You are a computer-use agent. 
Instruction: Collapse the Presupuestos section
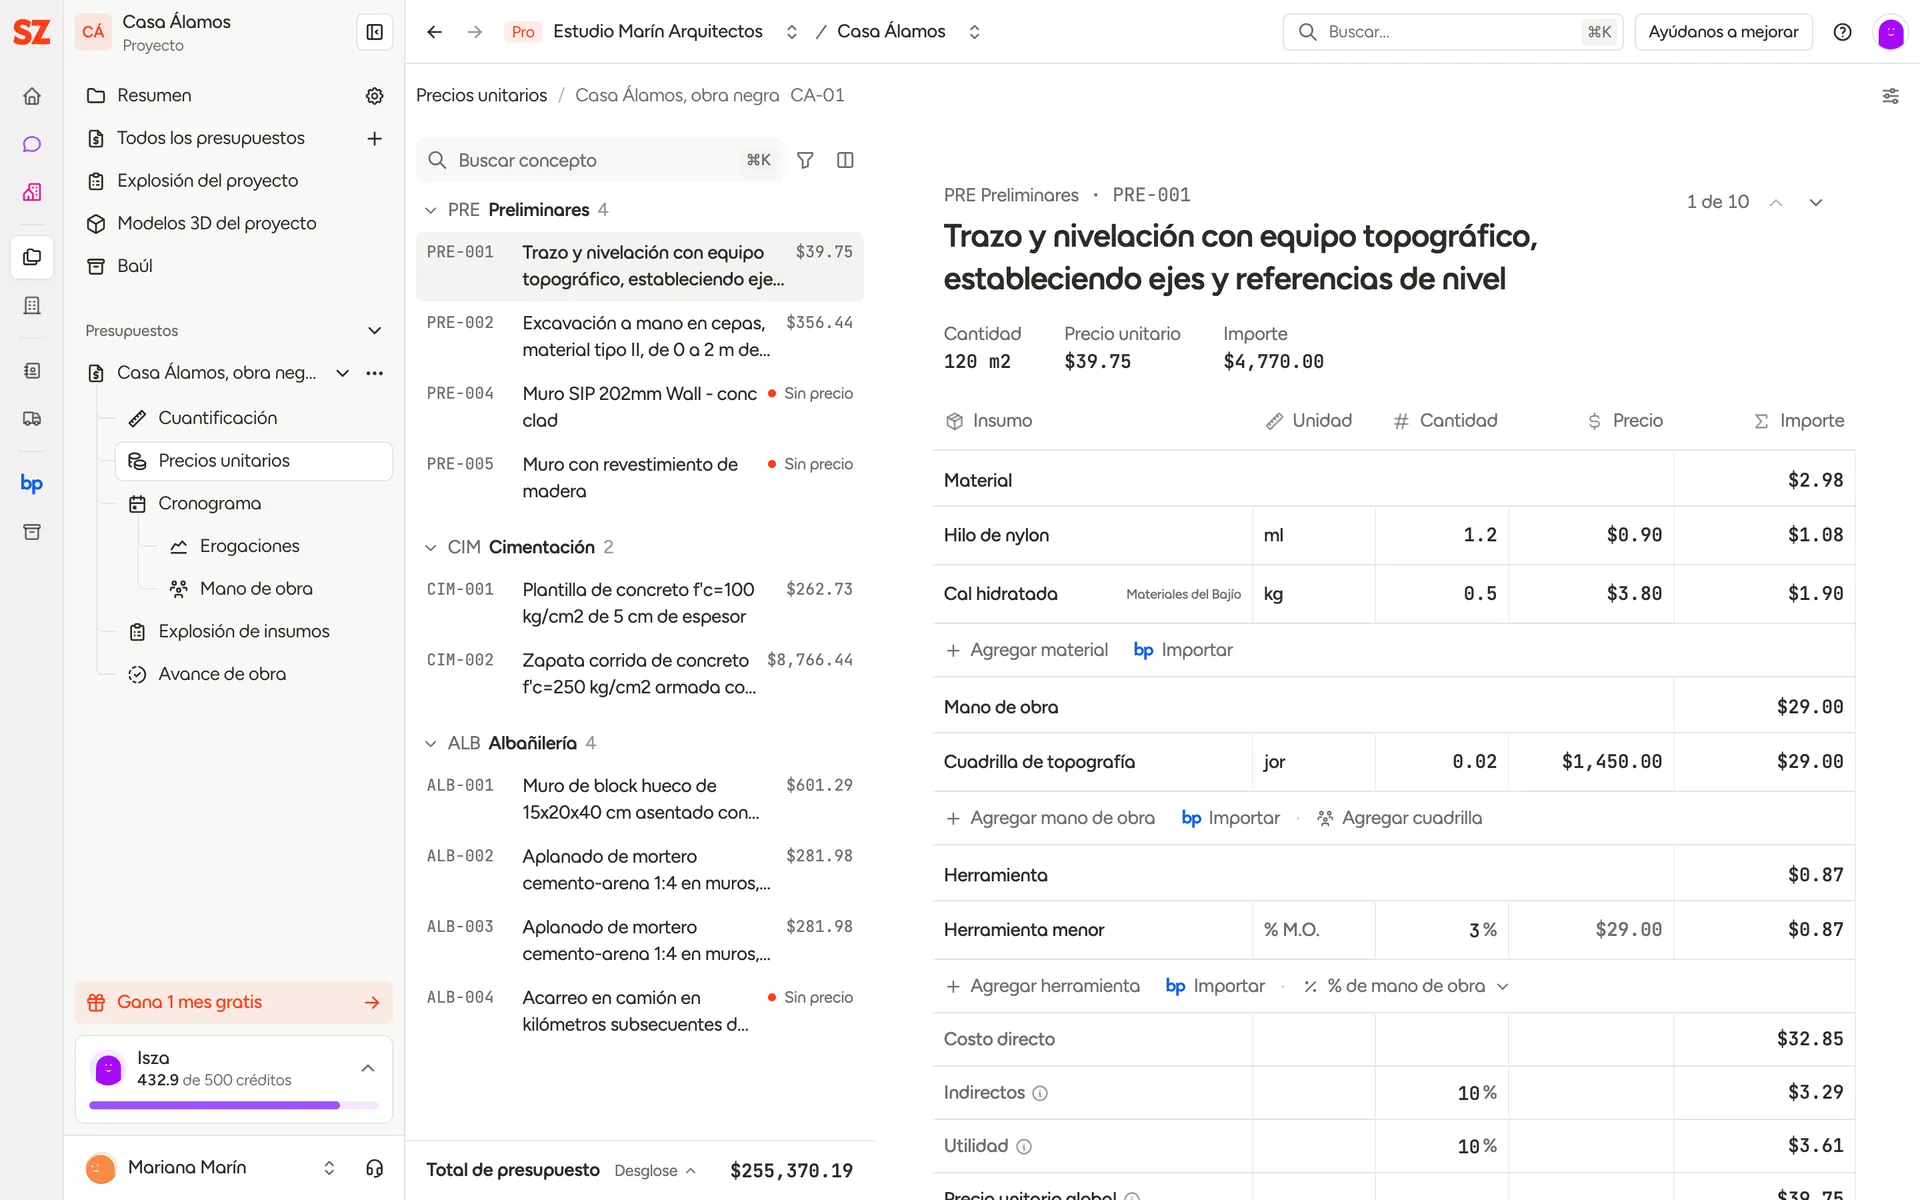(375, 331)
